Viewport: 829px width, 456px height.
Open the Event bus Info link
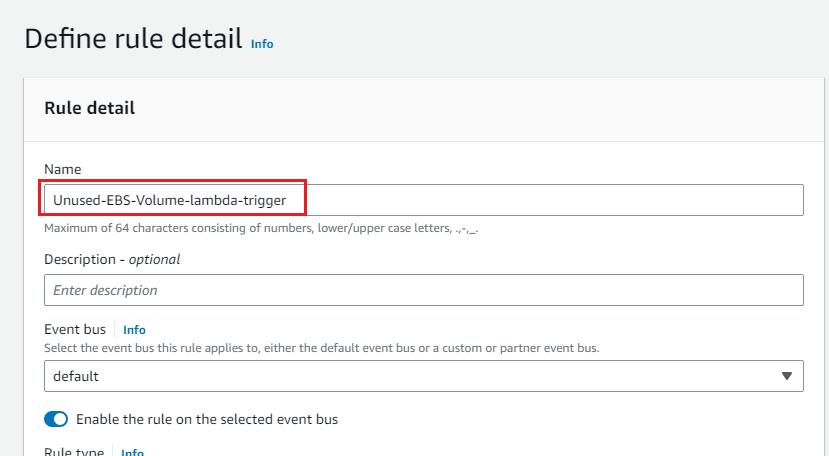point(134,330)
